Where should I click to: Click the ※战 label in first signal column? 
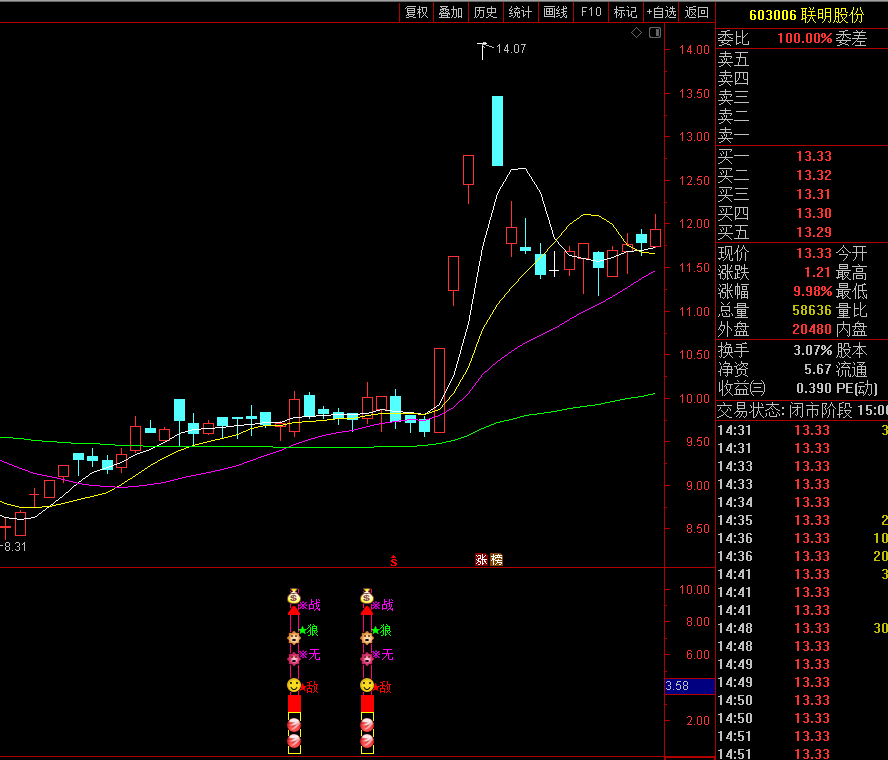(x=310, y=605)
